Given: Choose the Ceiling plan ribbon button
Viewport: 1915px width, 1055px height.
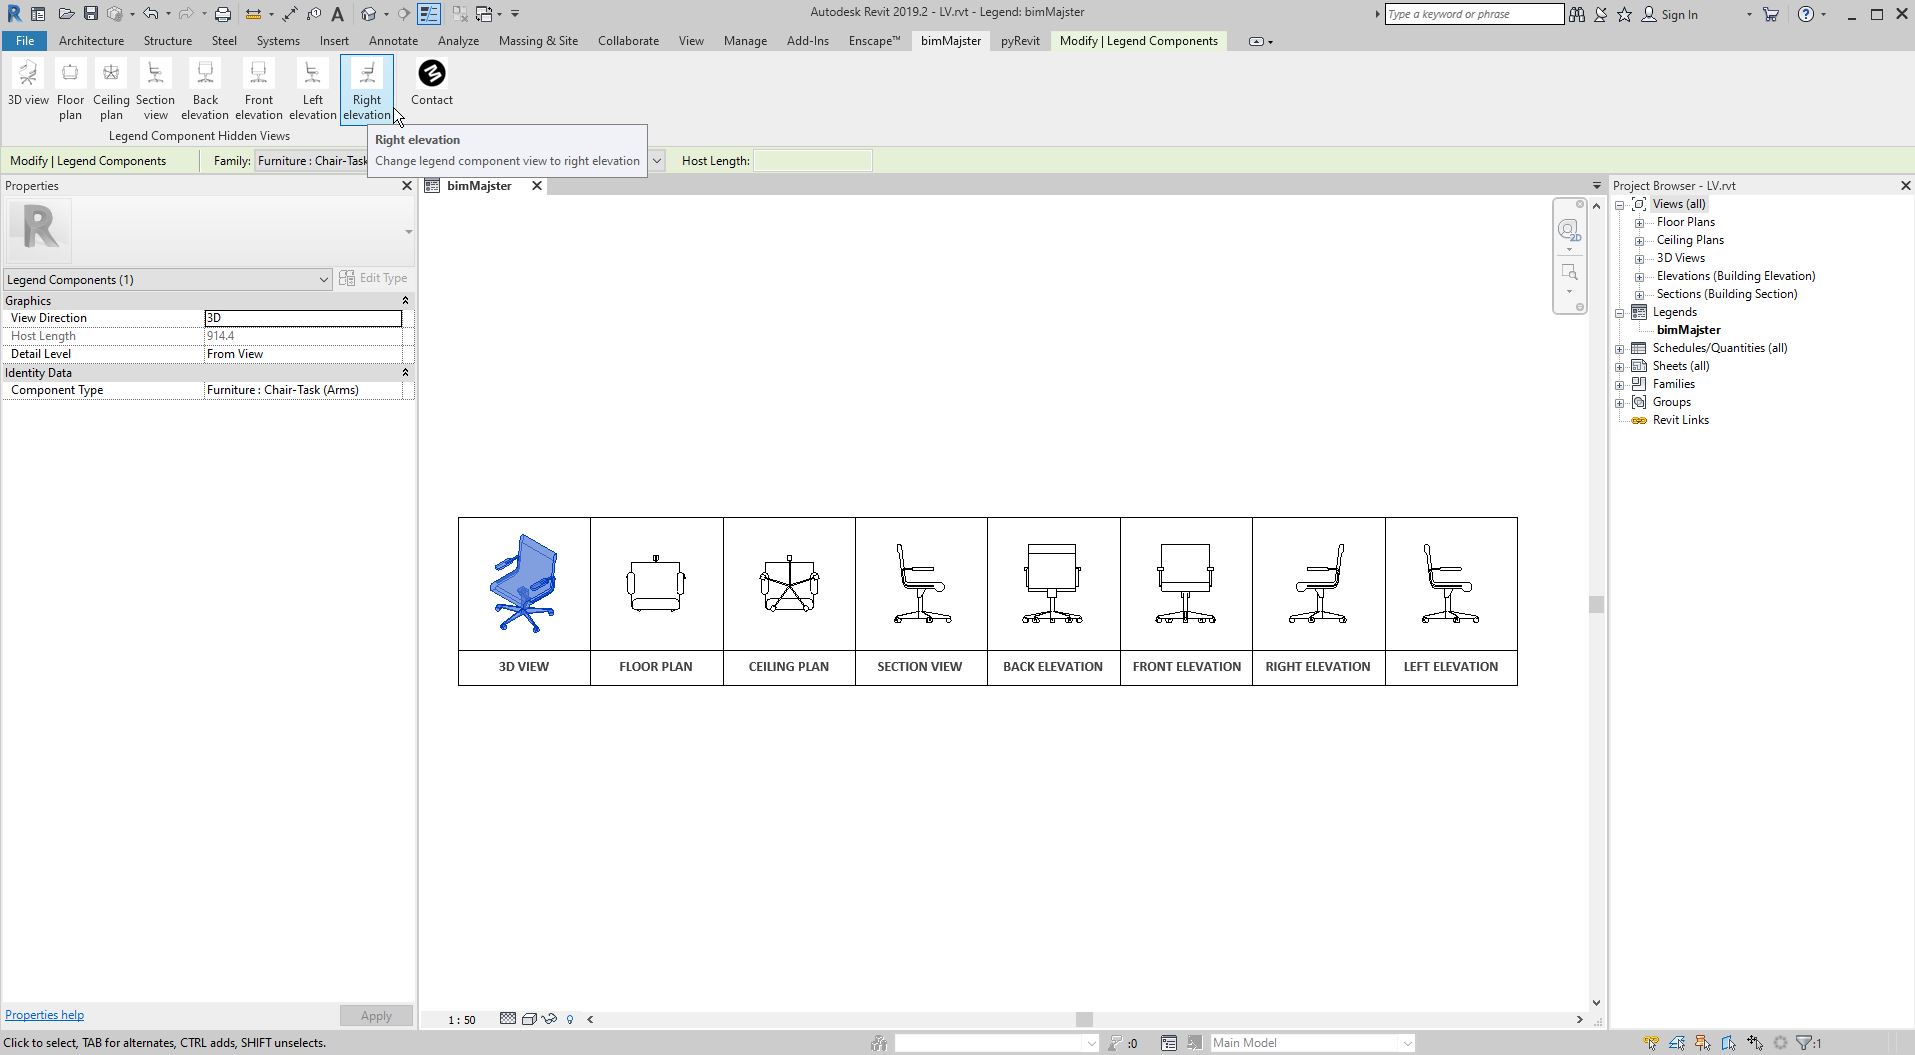Looking at the screenshot, I should click(111, 90).
